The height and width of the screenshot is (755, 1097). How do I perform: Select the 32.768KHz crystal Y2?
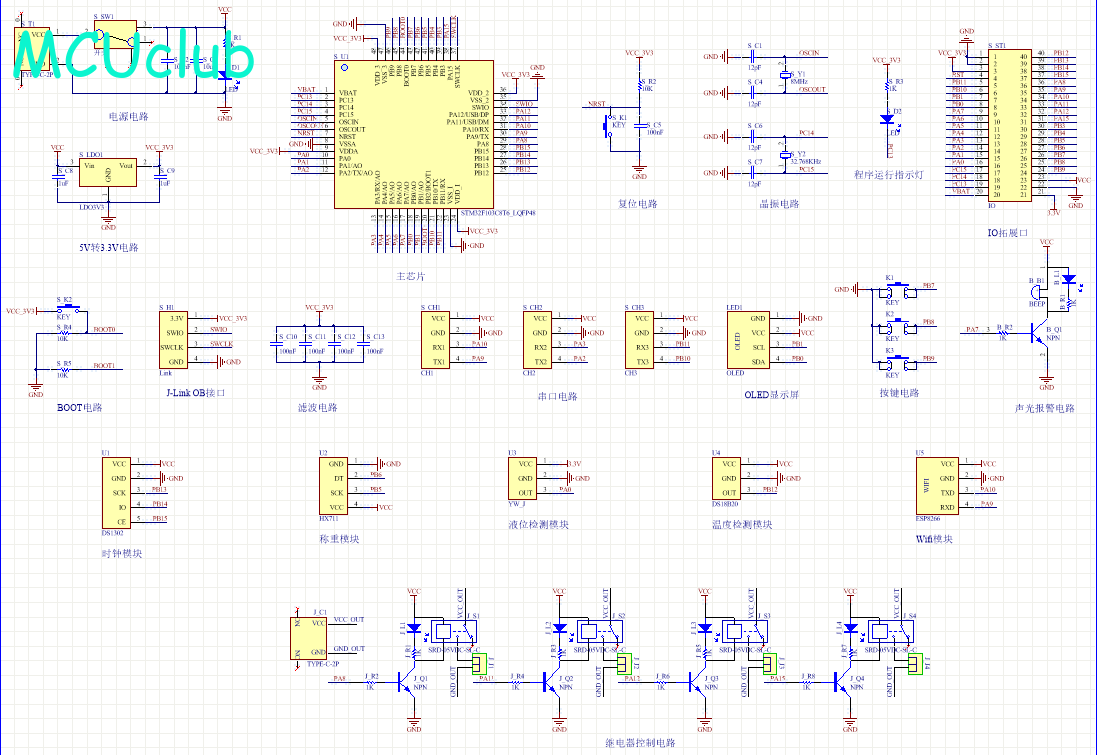[785, 155]
